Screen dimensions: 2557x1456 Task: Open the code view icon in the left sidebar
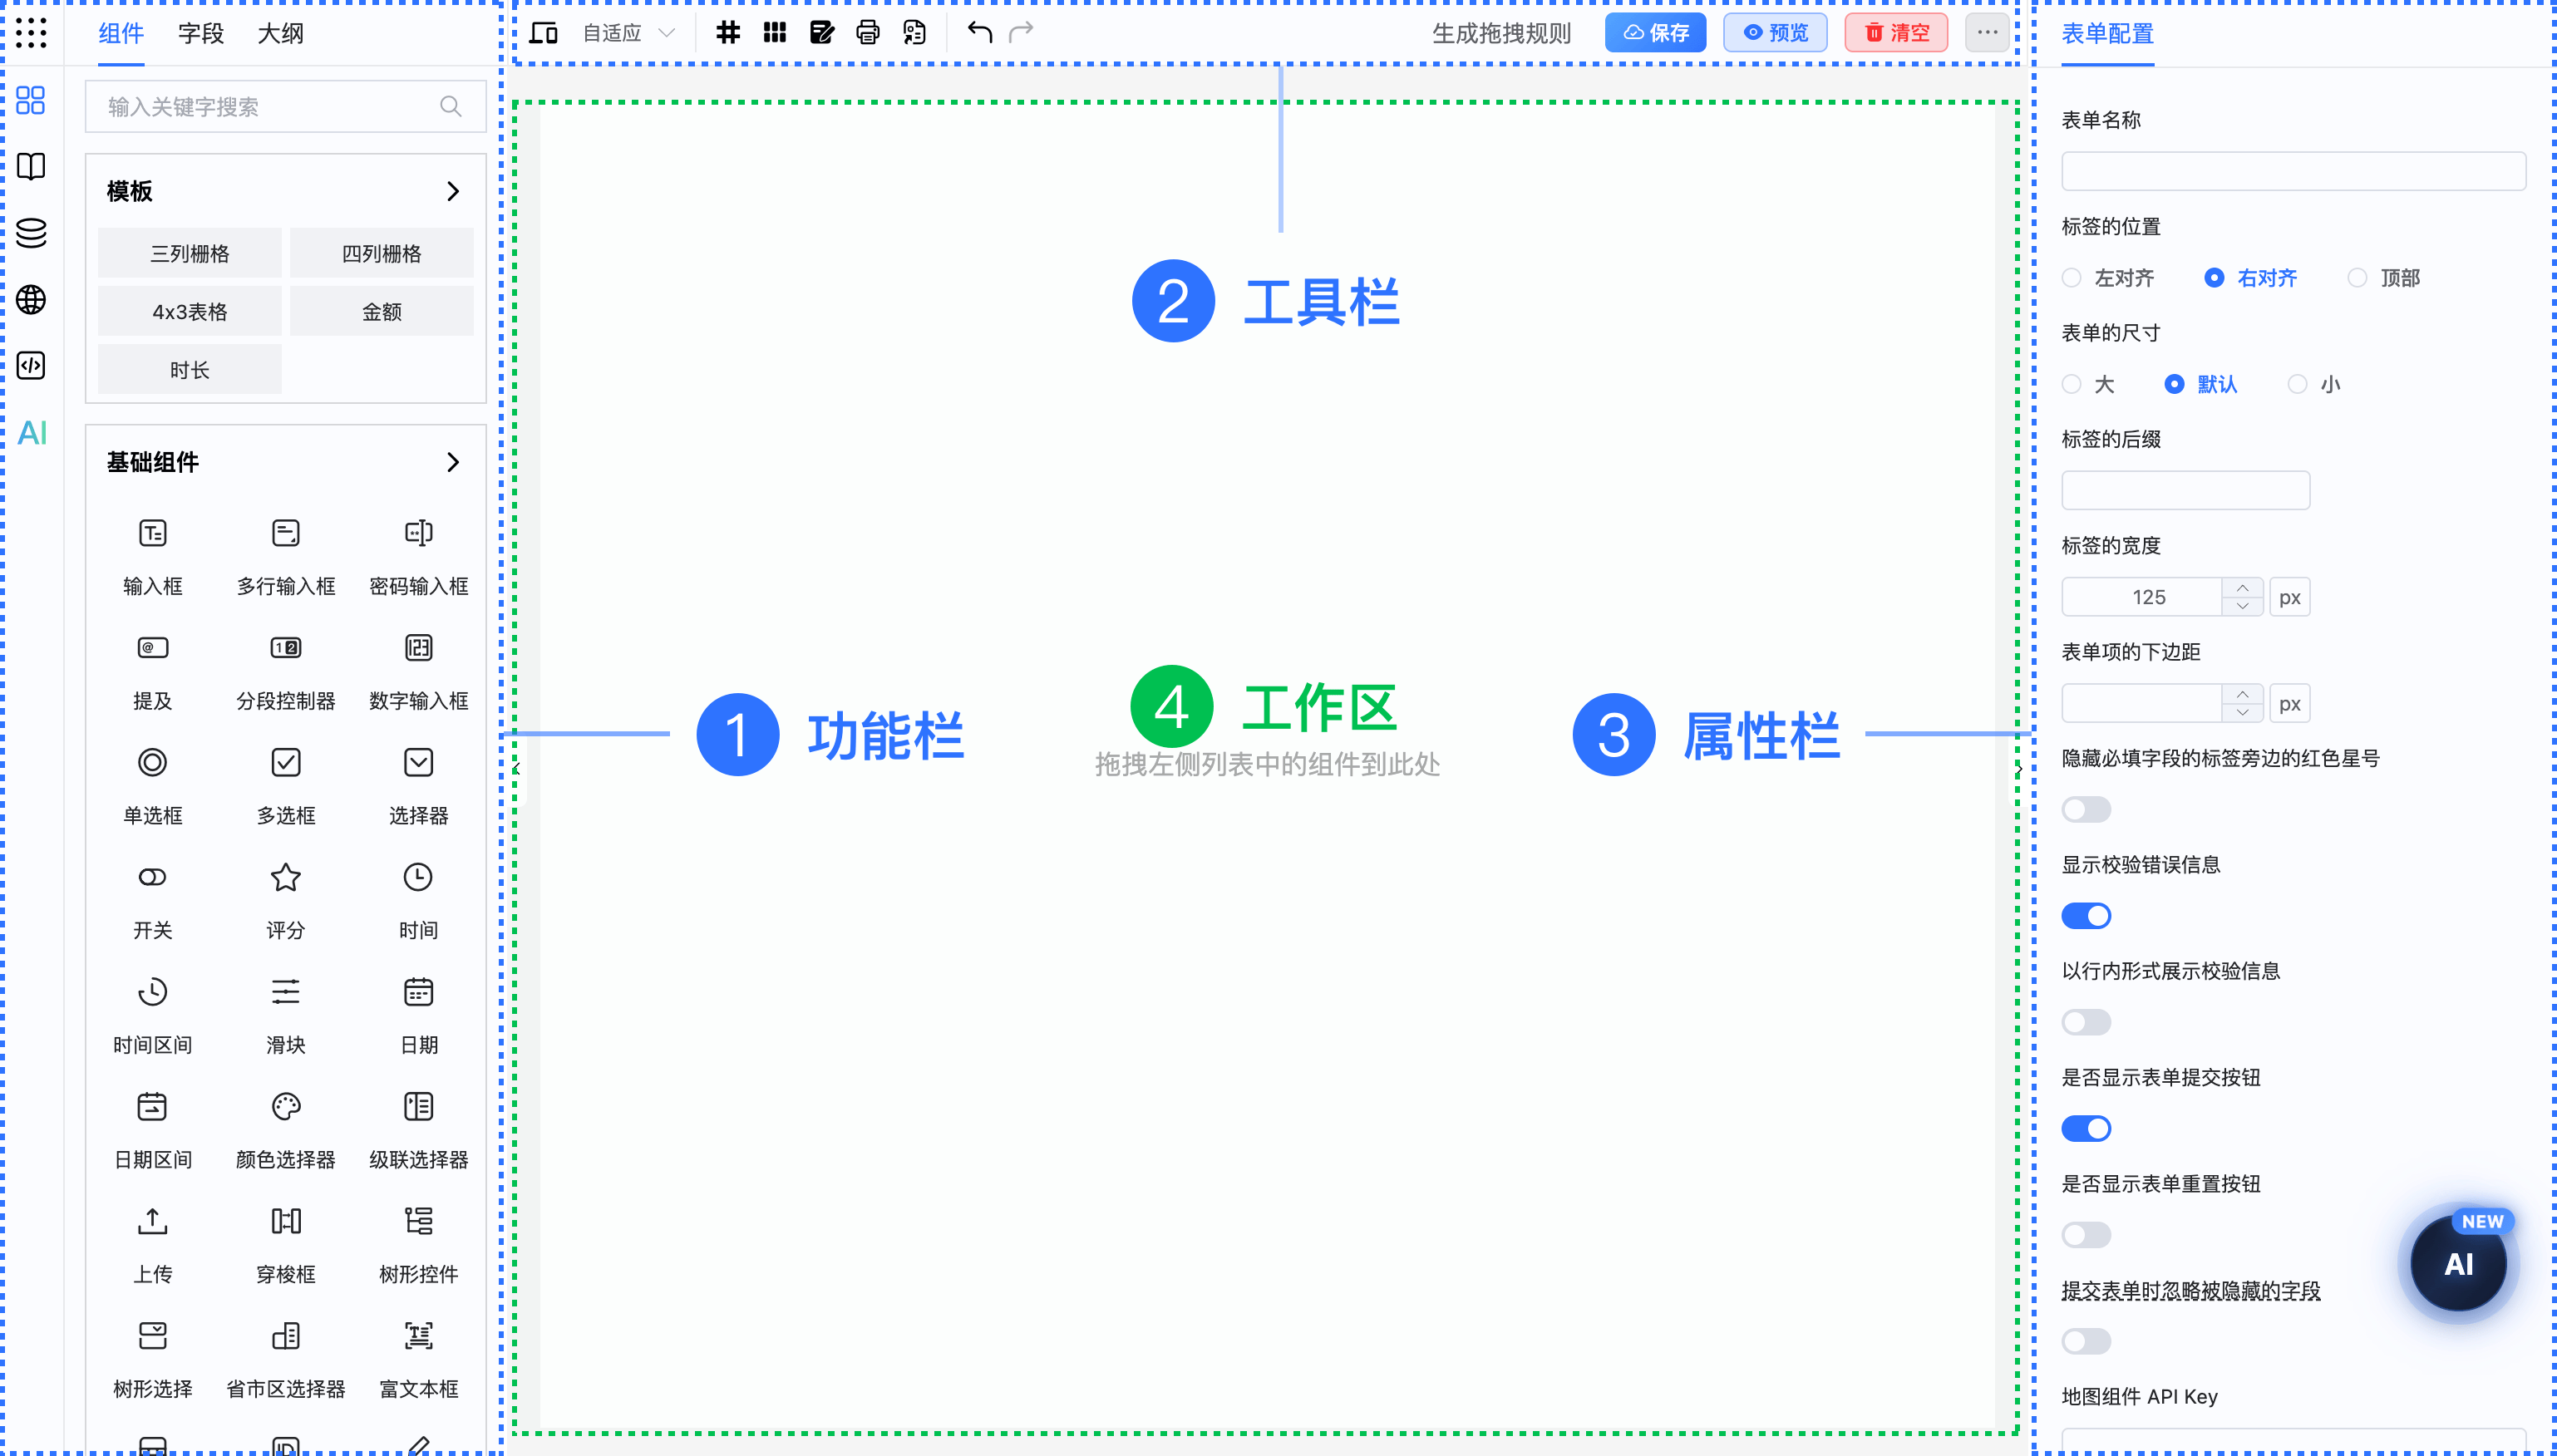tap(31, 366)
